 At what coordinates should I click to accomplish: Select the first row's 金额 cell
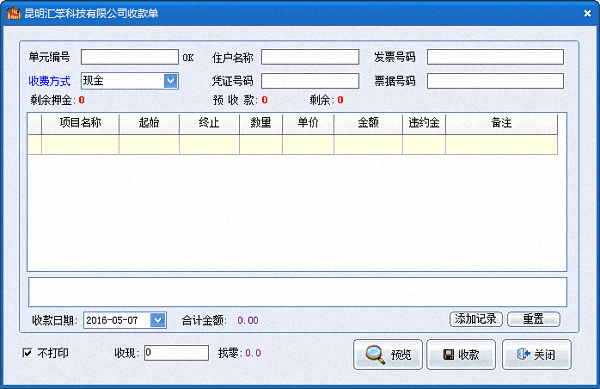click(368, 144)
